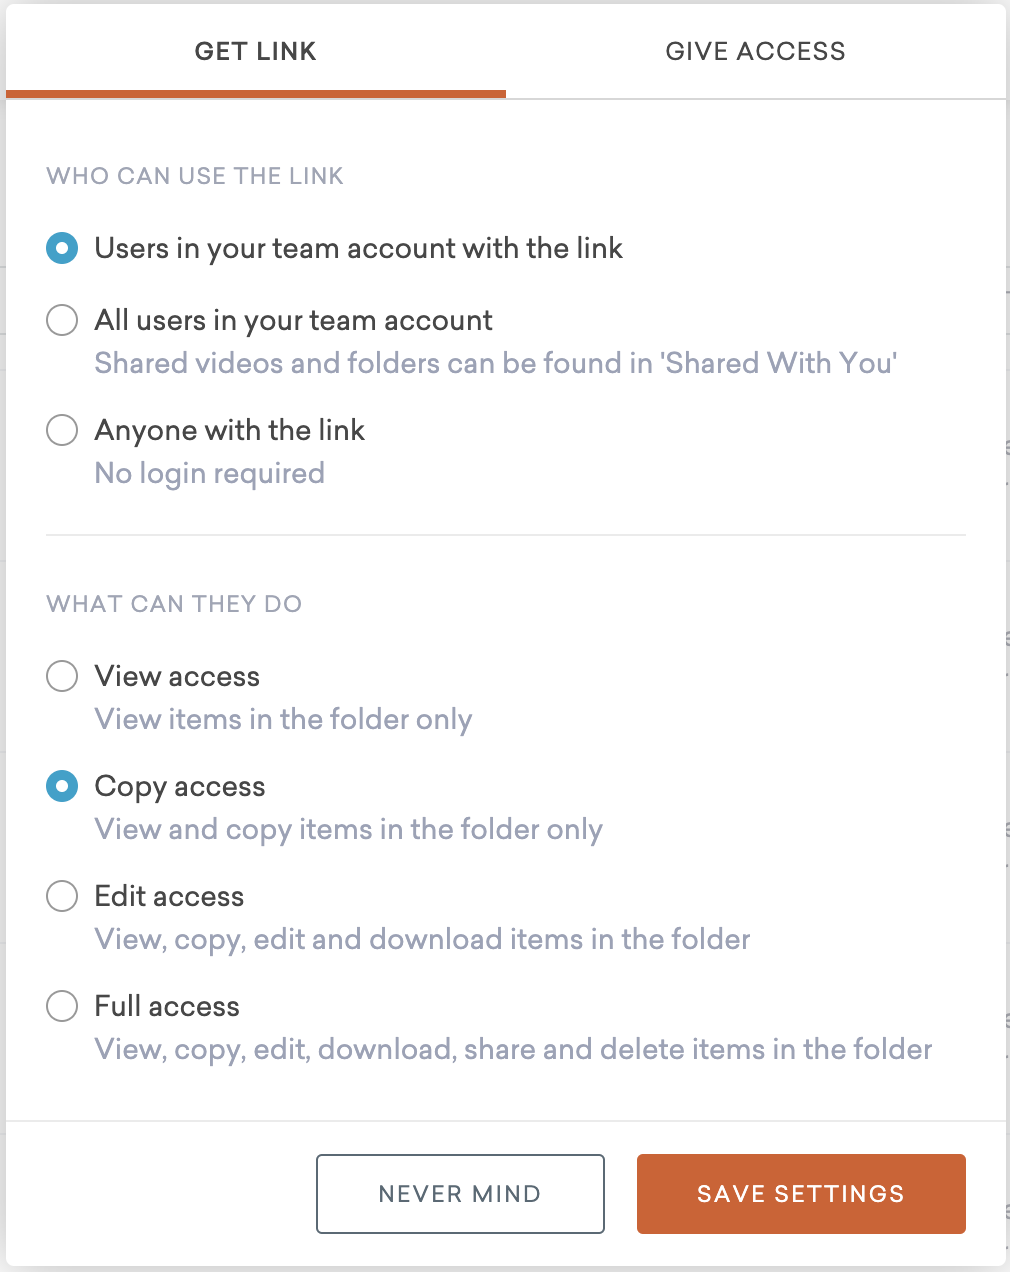
Task: Click 'View and copy items in the folder only'
Action: click(x=348, y=829)
